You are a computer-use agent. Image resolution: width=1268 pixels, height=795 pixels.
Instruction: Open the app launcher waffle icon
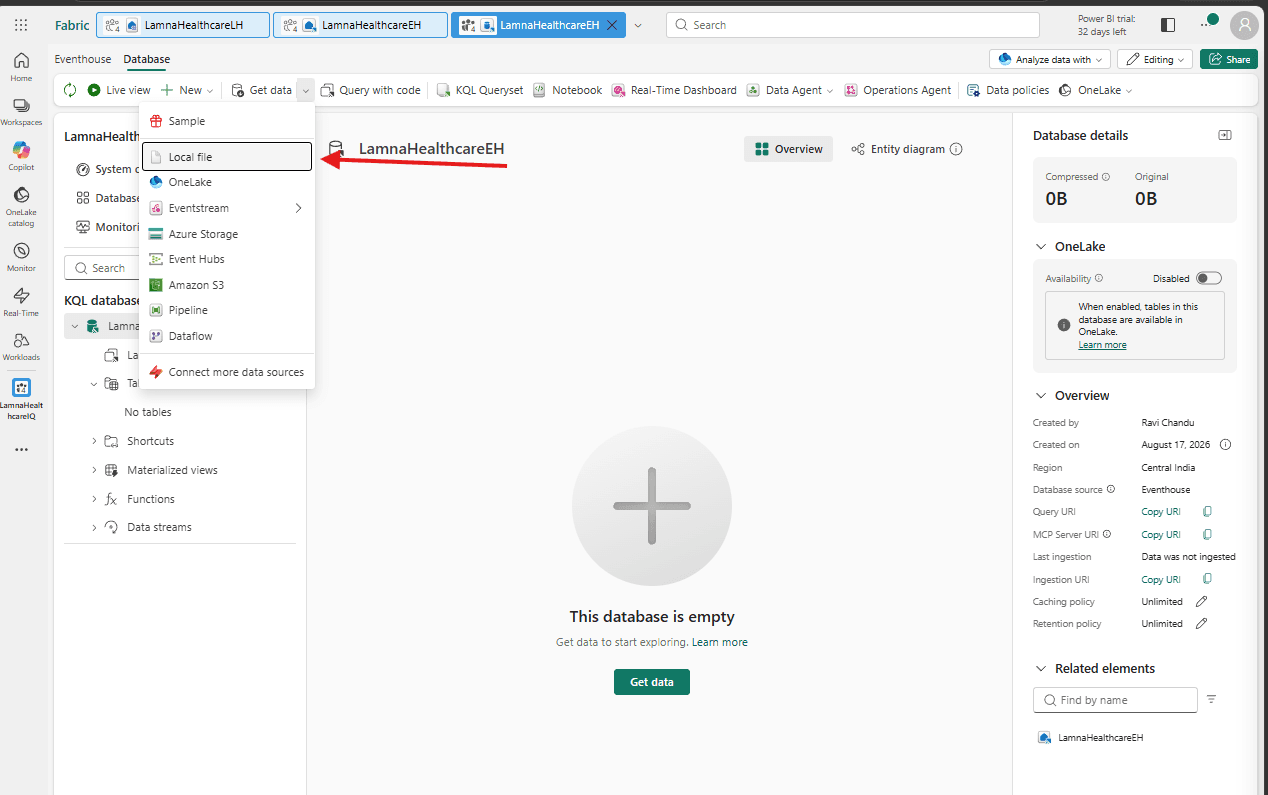coord(21,25)
